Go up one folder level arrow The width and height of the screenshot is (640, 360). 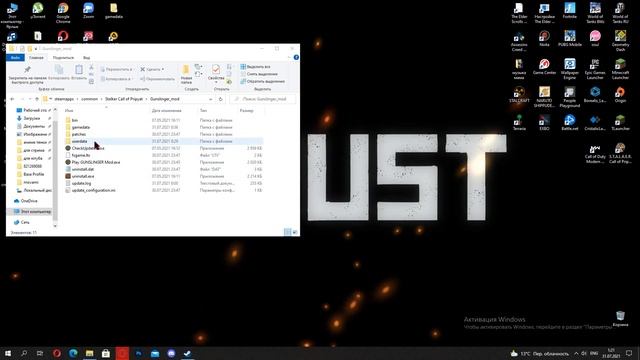(37, 99)
